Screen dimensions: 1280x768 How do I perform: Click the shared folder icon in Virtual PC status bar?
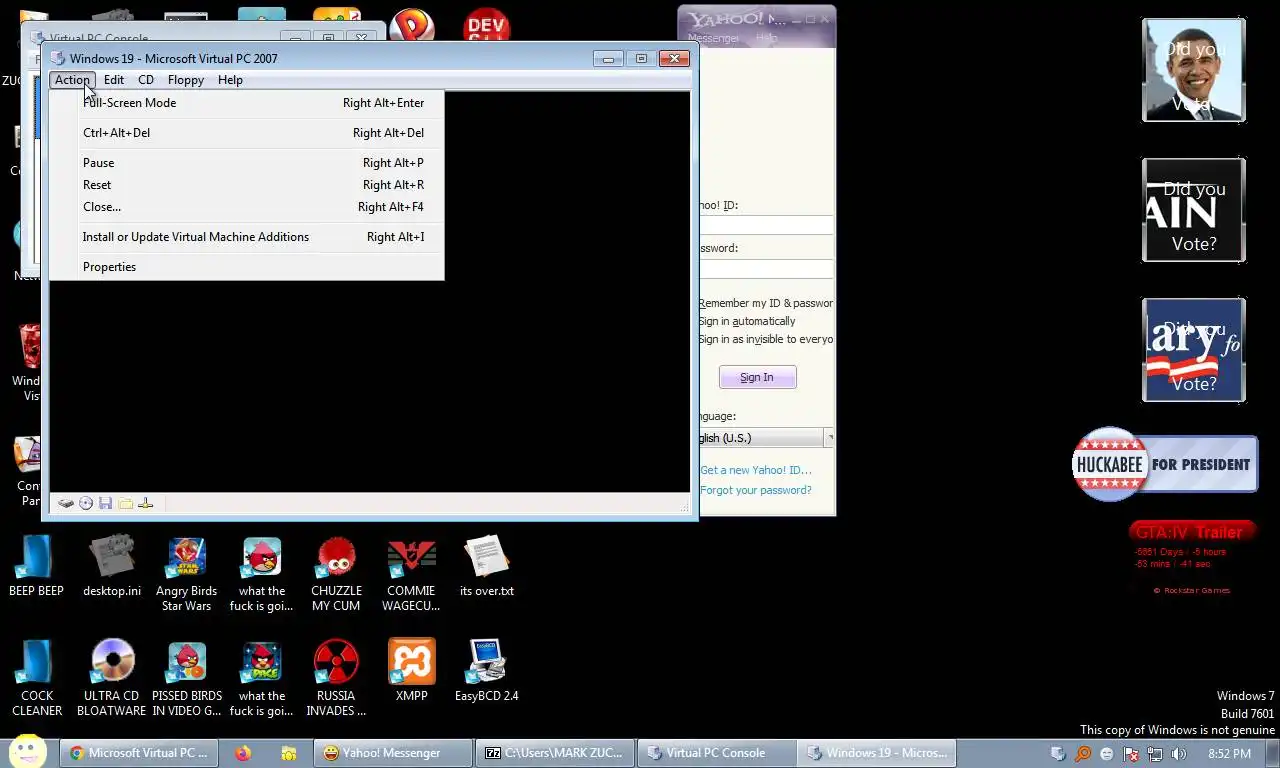point(125,503)
